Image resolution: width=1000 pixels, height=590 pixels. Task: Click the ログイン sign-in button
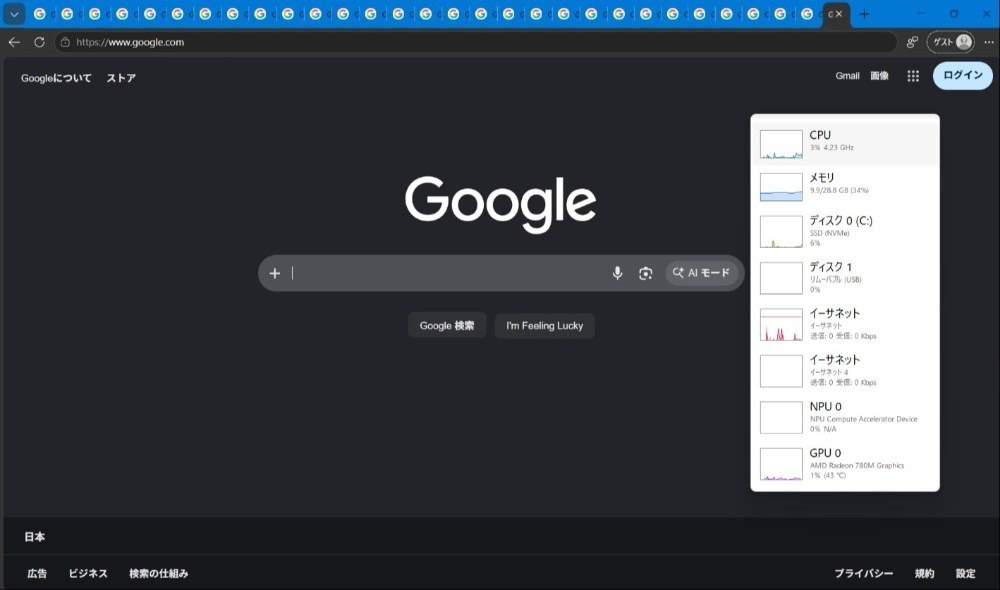(962, 75)
